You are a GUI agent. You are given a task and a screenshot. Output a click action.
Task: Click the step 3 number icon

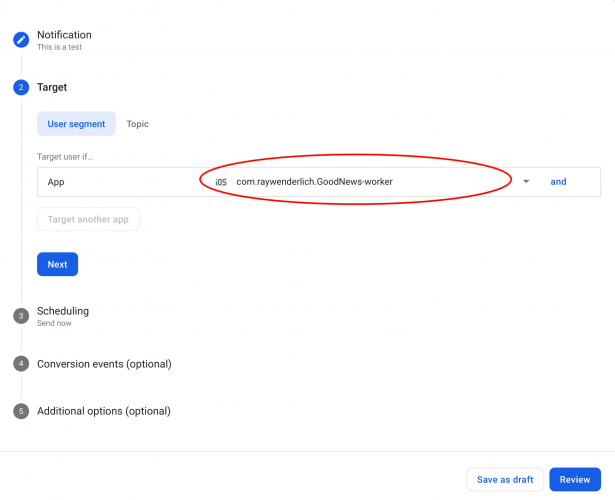20,316
